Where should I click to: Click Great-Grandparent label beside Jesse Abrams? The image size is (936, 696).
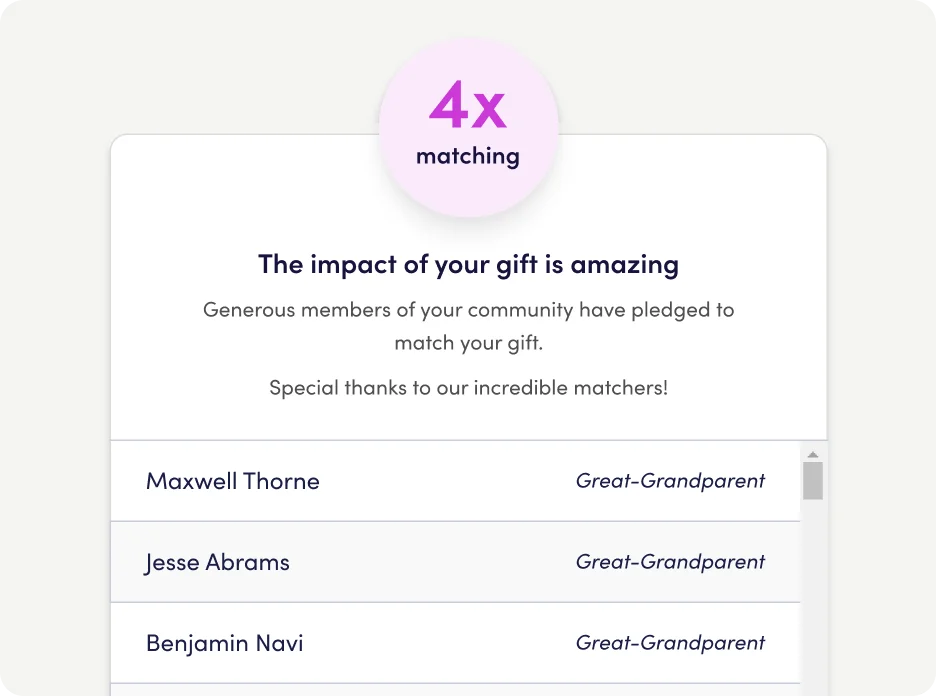point(670,562)
